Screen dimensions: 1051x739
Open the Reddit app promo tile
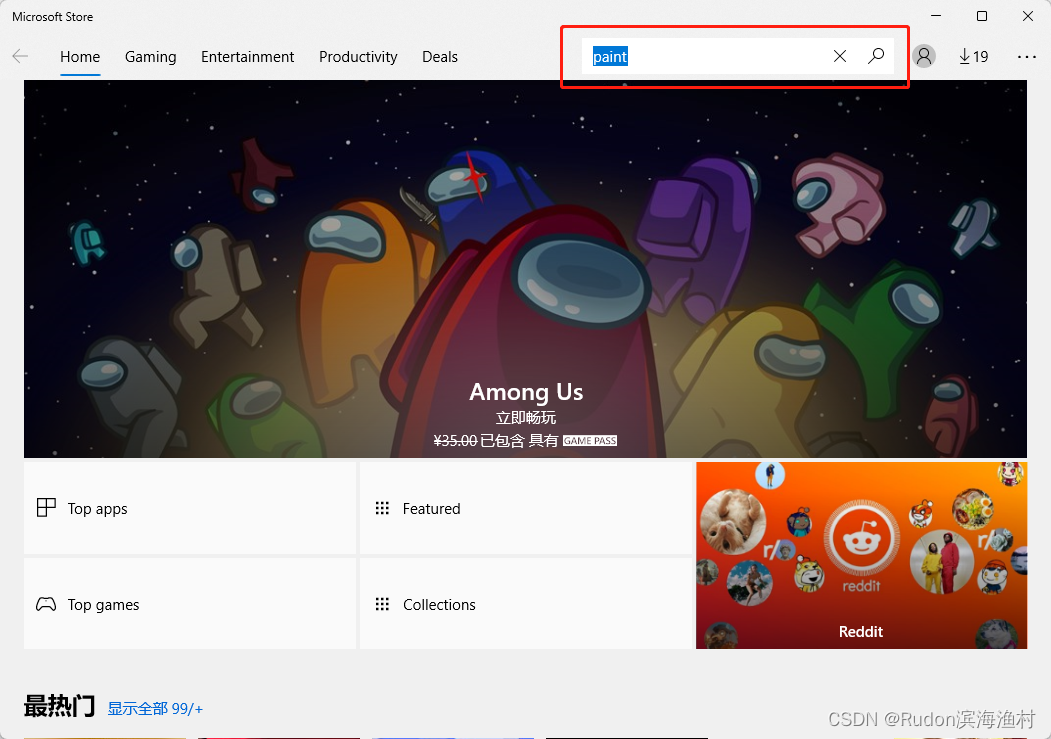pos(861,555)
